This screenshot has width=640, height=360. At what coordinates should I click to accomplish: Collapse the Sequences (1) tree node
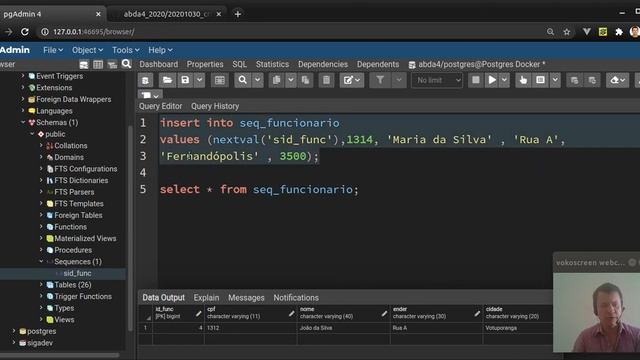pos(41,261)
